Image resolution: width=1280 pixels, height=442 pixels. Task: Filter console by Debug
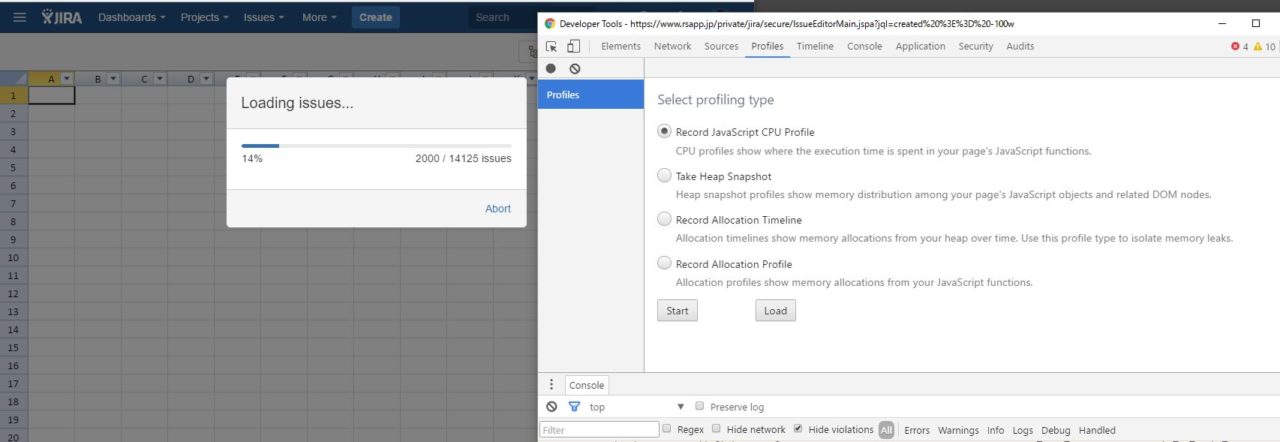point(1055,430)
